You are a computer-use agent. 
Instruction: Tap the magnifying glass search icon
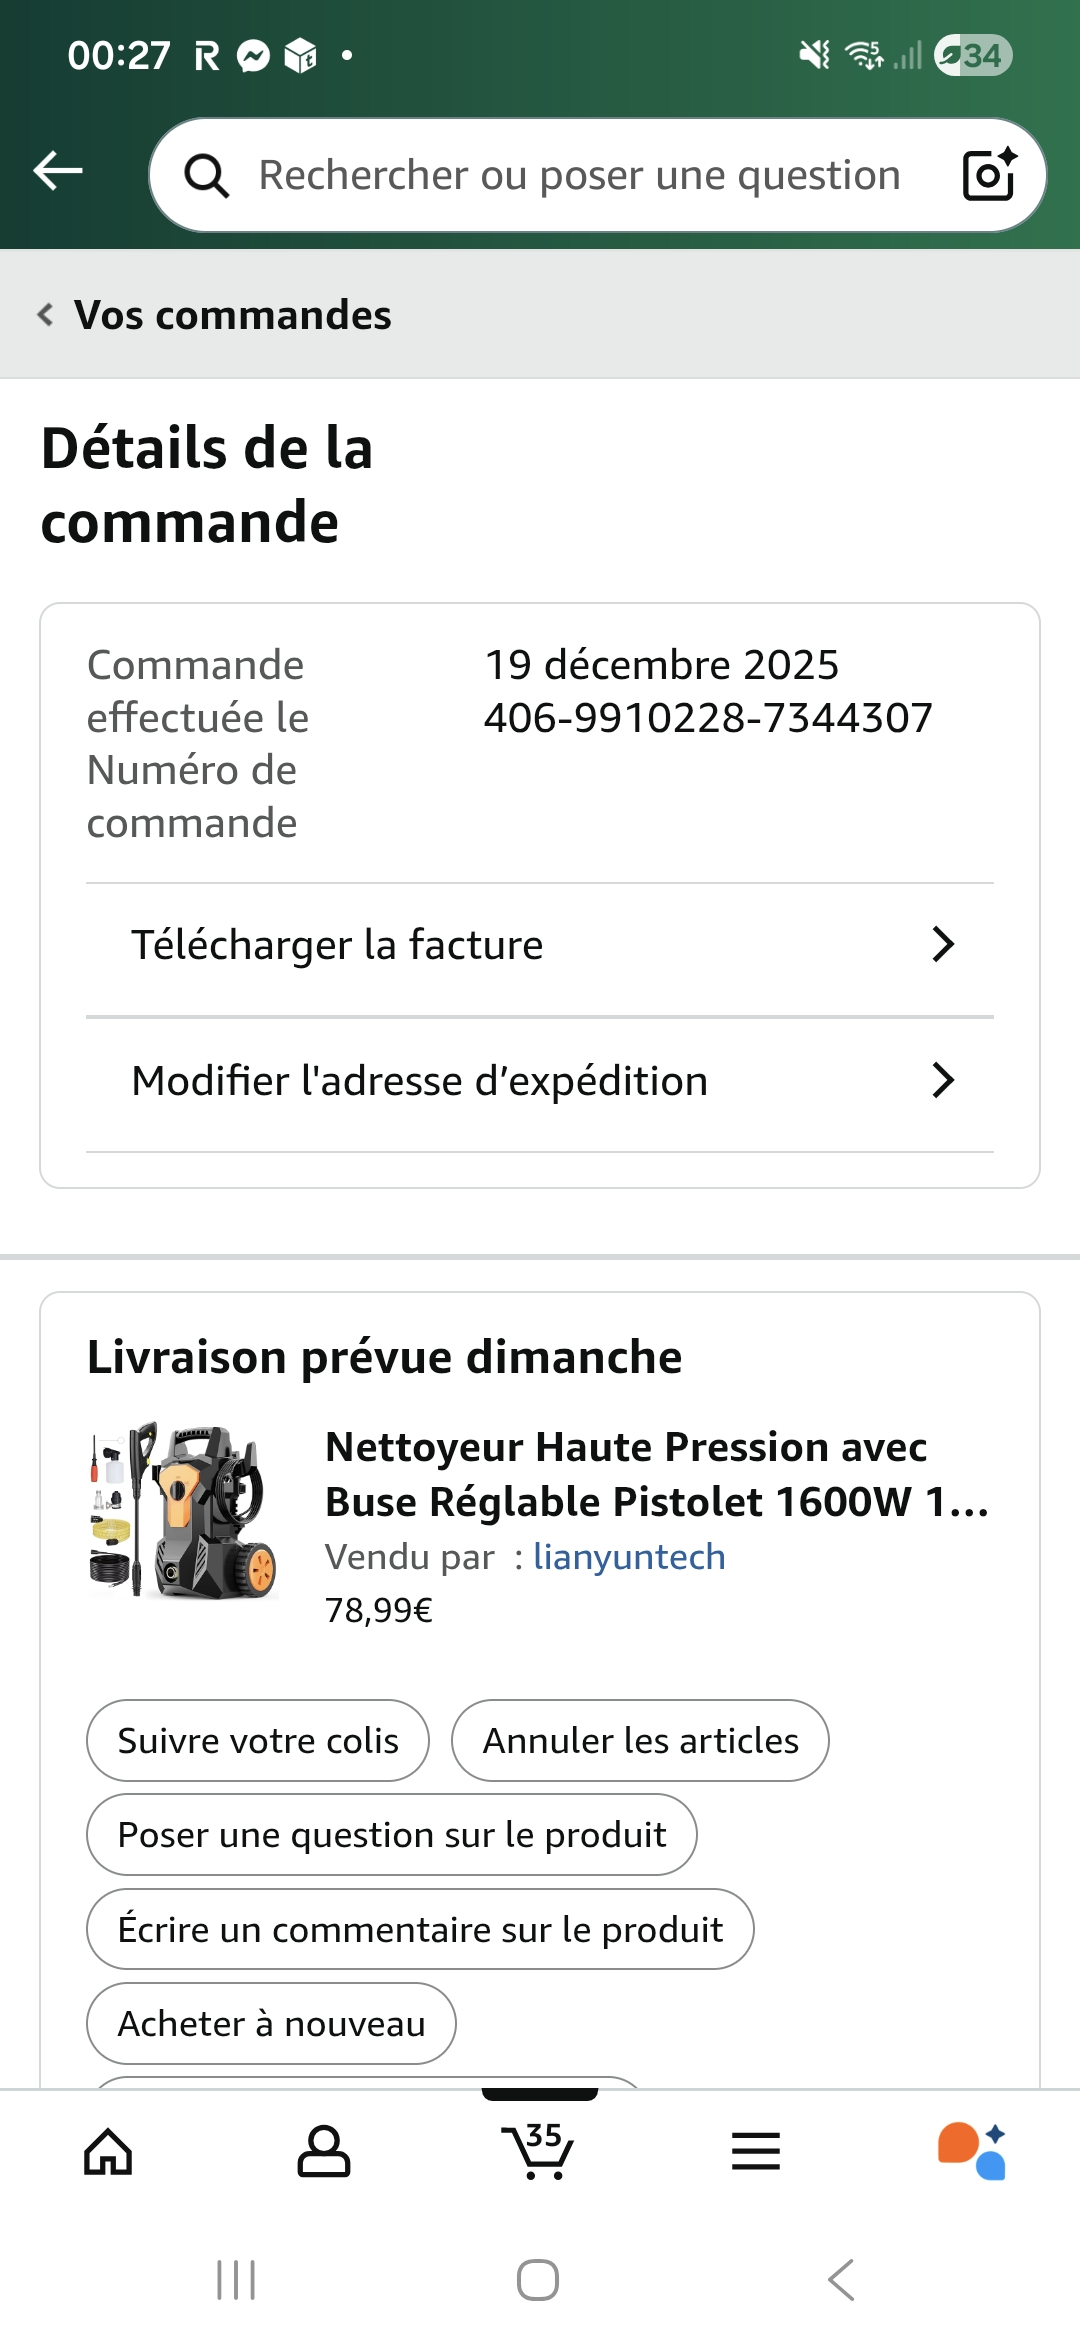(207, 176)
